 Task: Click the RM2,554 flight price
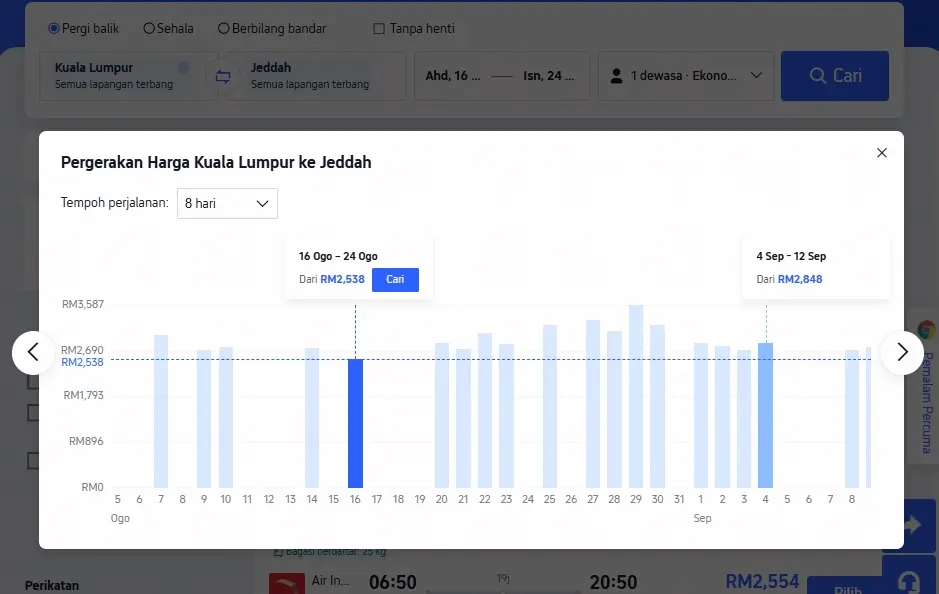click(762, 581)
